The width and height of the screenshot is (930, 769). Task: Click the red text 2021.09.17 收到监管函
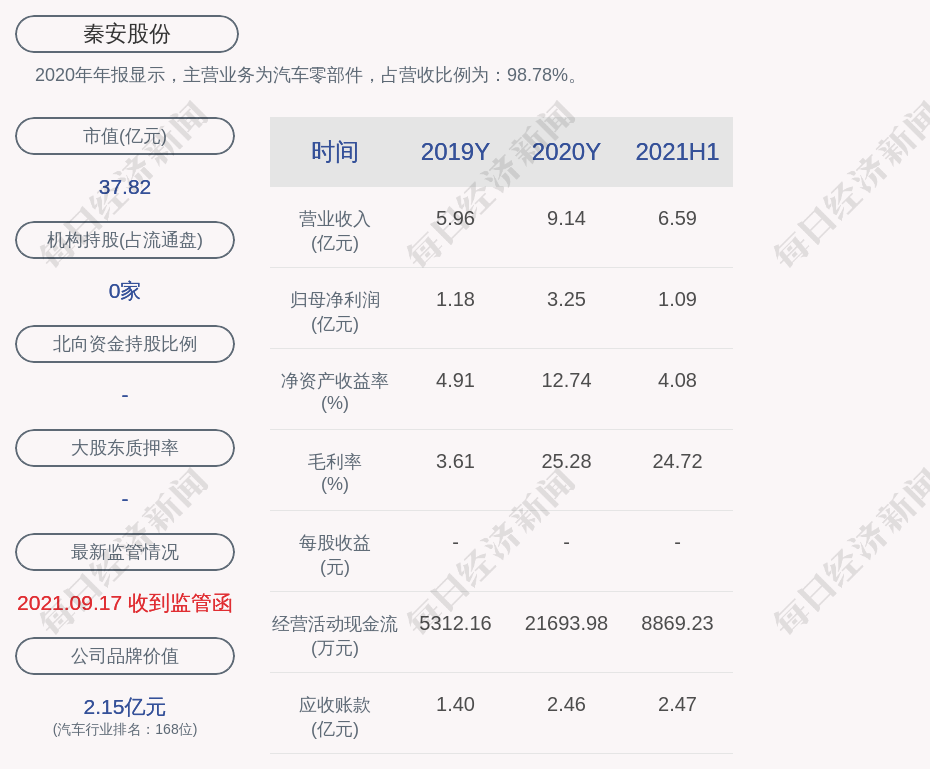tap(125, 603)
